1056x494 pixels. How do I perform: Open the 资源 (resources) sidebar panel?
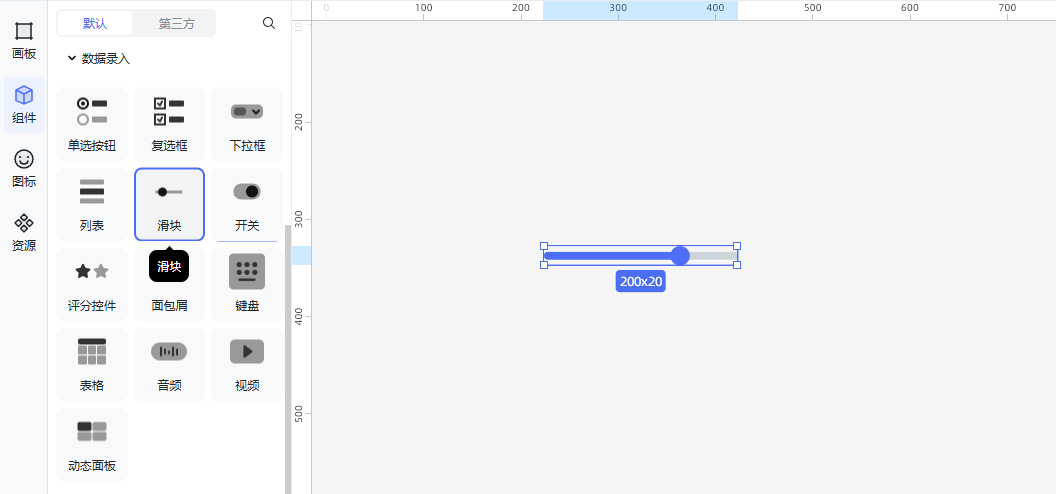[x=24, y=232]
